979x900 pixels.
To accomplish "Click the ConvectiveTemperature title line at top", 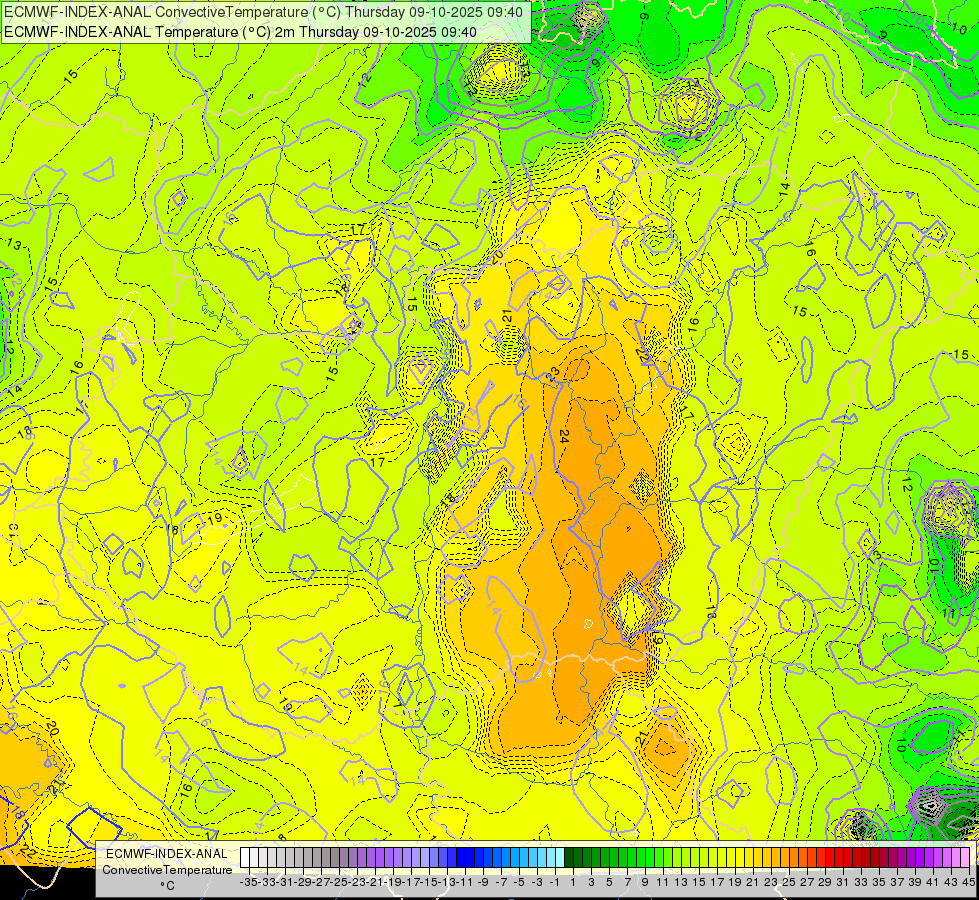I will (x=263, y=12).
